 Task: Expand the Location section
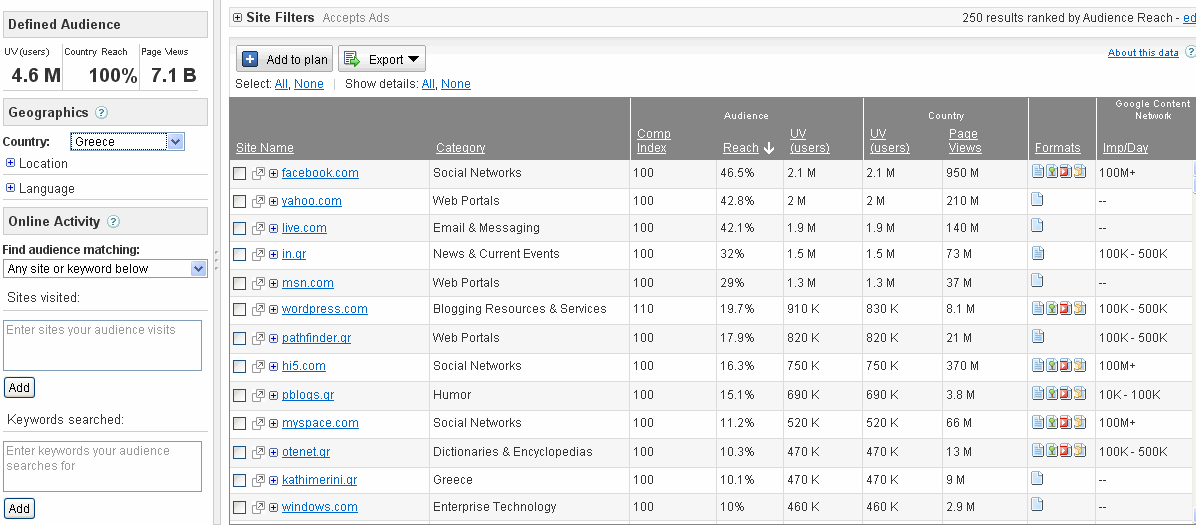coord(10,163)
